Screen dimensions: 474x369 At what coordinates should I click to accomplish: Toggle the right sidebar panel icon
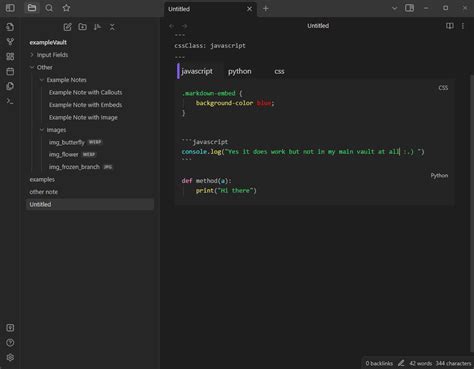[x=409, y=8]
